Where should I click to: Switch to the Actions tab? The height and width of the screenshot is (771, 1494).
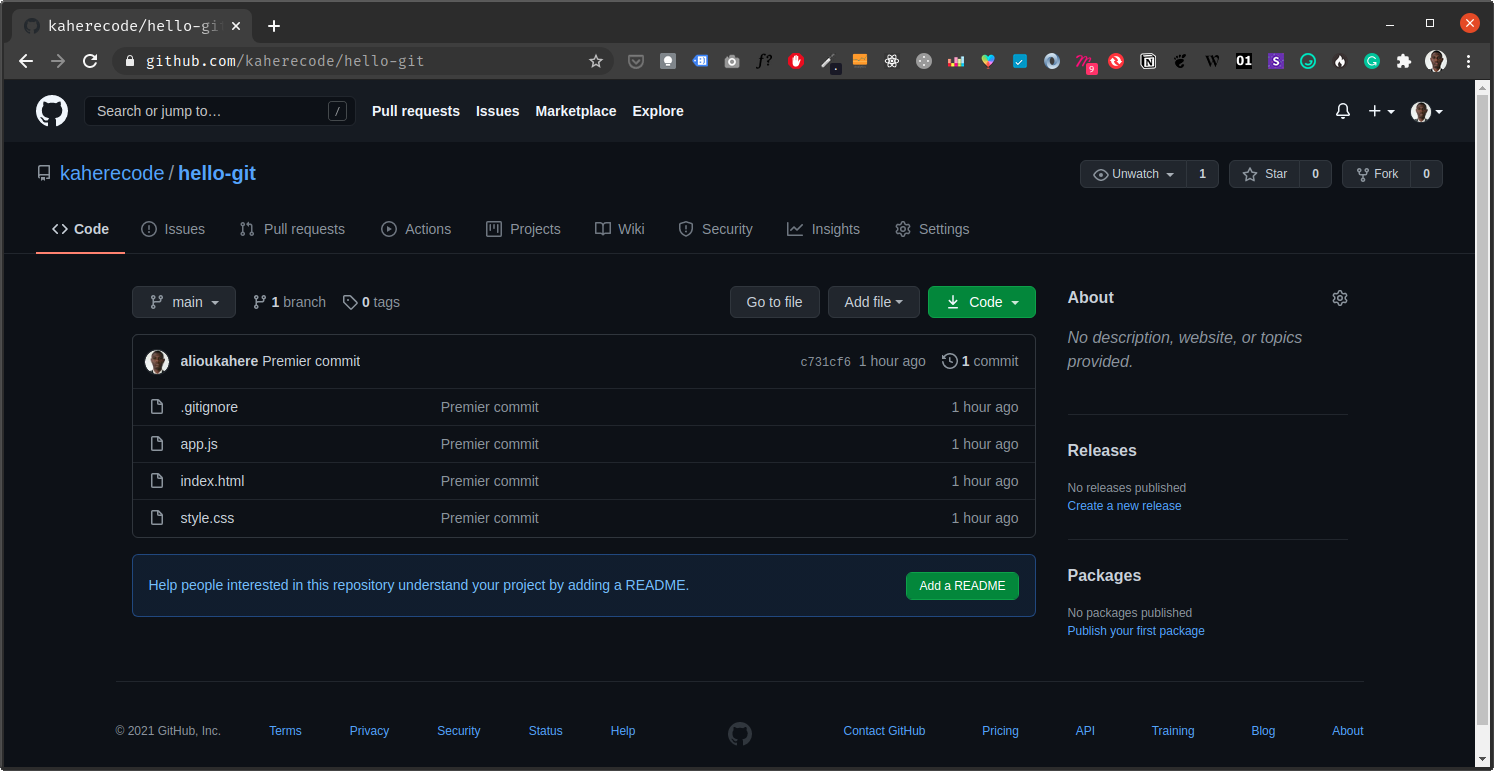pyautogui.click(x=416, y=229)
